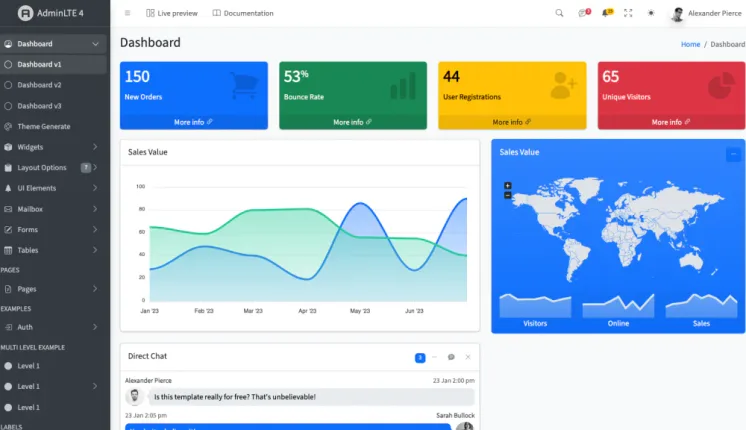Open search with the magnifier icon
This screenshot has height=430, width=746.
pos(559,13)
